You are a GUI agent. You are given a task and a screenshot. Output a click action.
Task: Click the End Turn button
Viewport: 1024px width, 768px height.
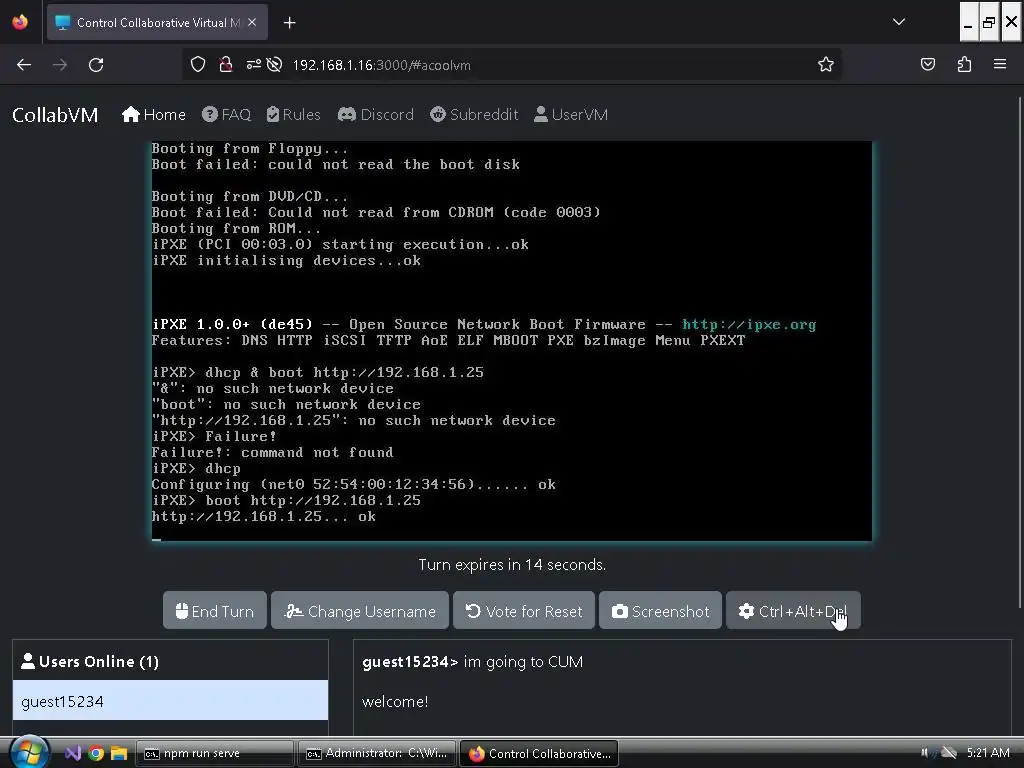(x=214, y=611)
